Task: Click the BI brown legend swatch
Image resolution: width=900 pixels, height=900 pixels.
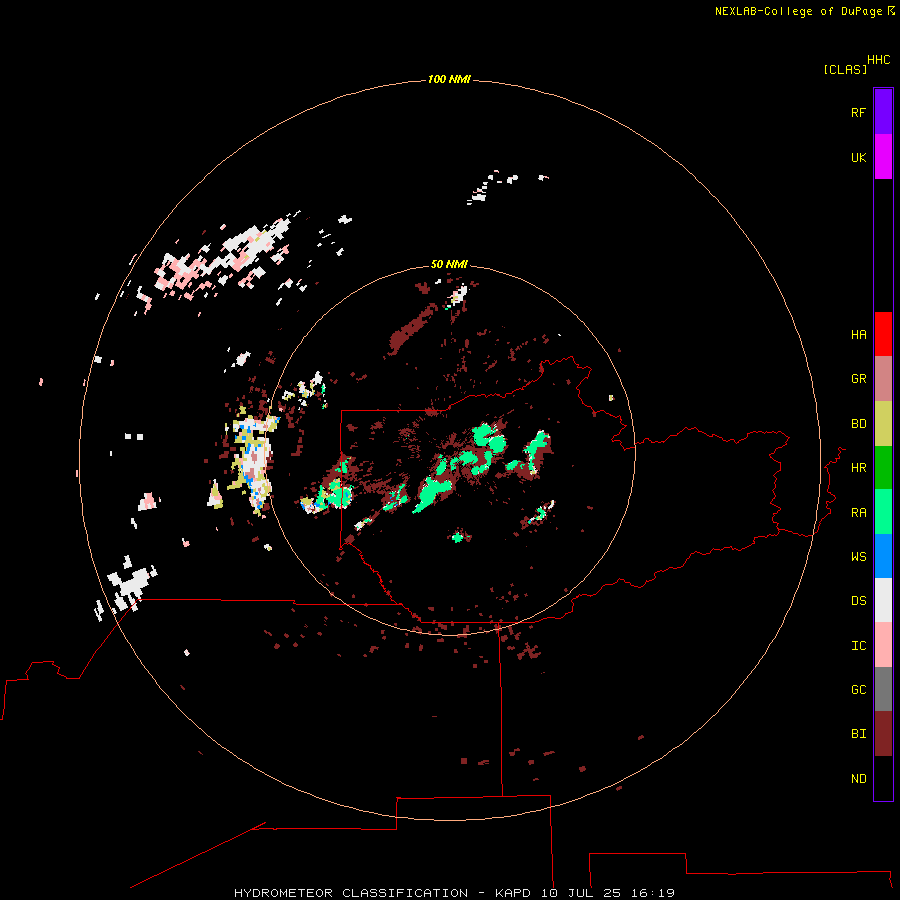Action: (x=883, y=734)
